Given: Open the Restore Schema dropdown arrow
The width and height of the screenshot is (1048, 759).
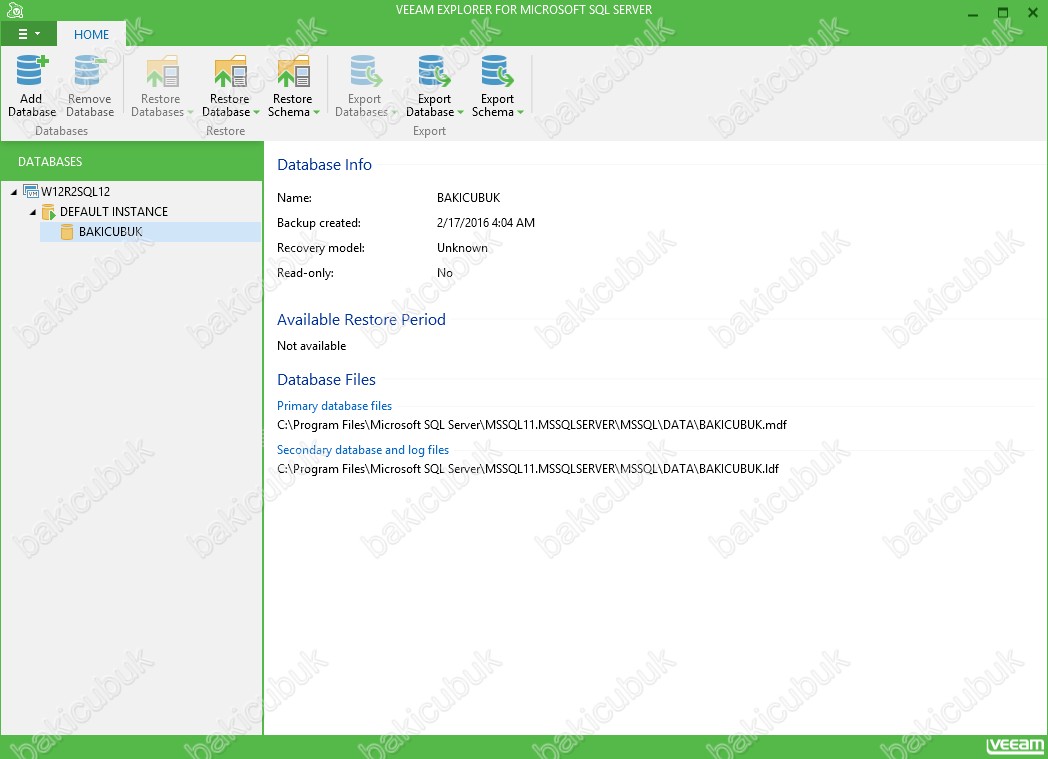Looking at the screenshot, I should [316, 112].
